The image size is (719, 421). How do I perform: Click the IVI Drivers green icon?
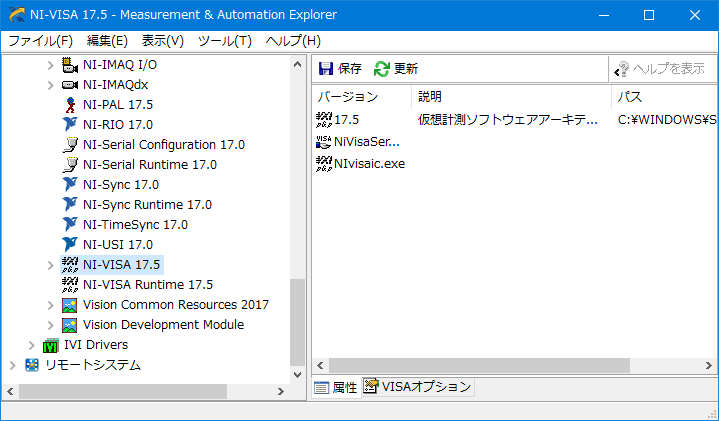tap(50, 345)
